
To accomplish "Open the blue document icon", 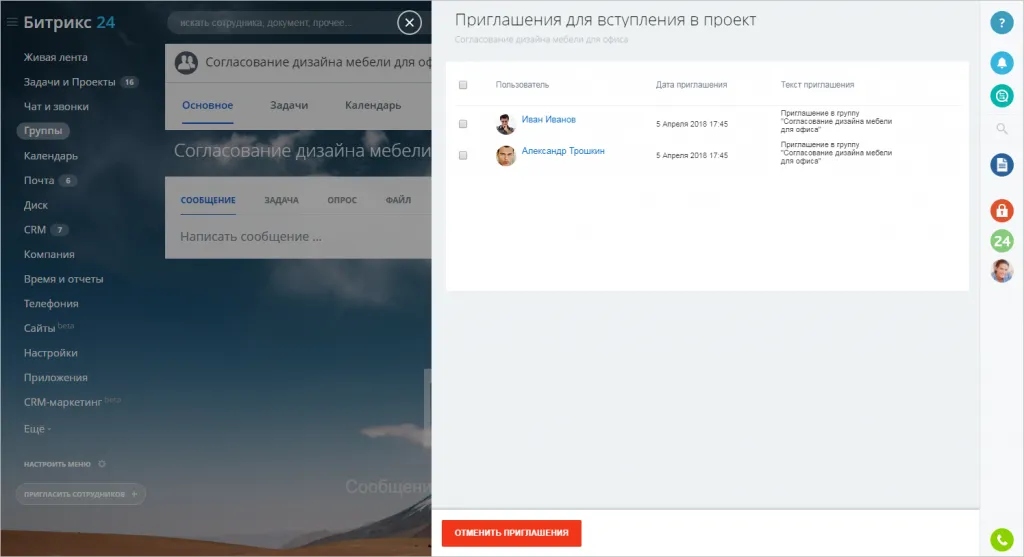I will pyautogui.click(x=1001, y=165).
